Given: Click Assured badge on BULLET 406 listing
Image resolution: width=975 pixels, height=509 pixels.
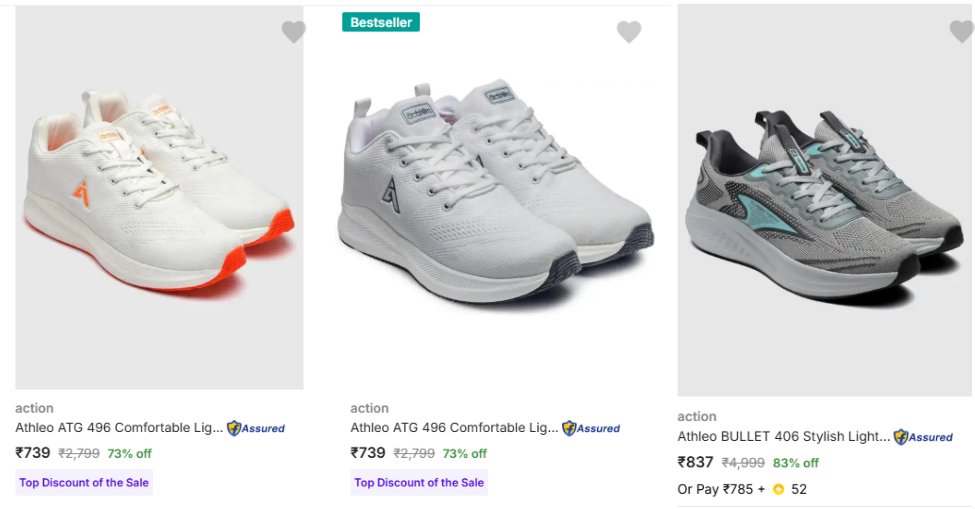Looking at the screenshot, I should [x=923, y=437].
